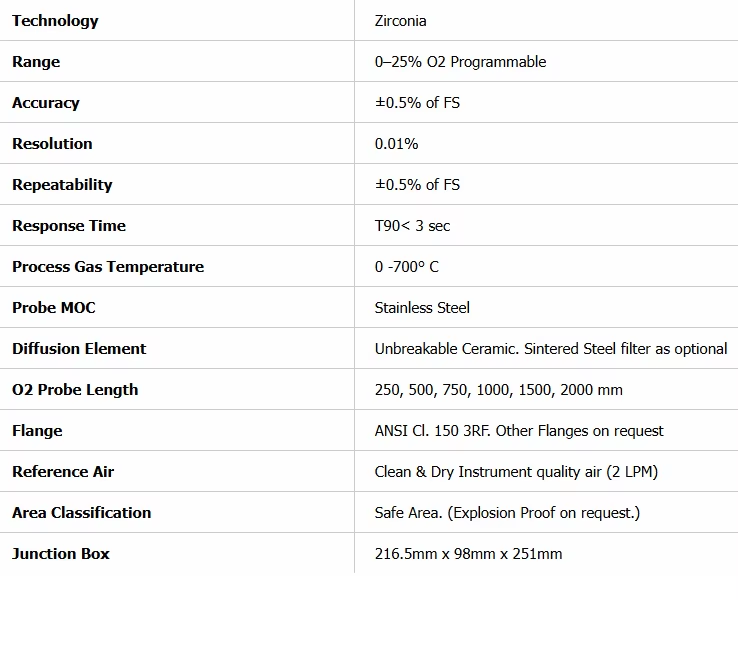Select the T90< 3 sec value
The height and width of the screenshot is (653, 738).
(x=412, y=226)
